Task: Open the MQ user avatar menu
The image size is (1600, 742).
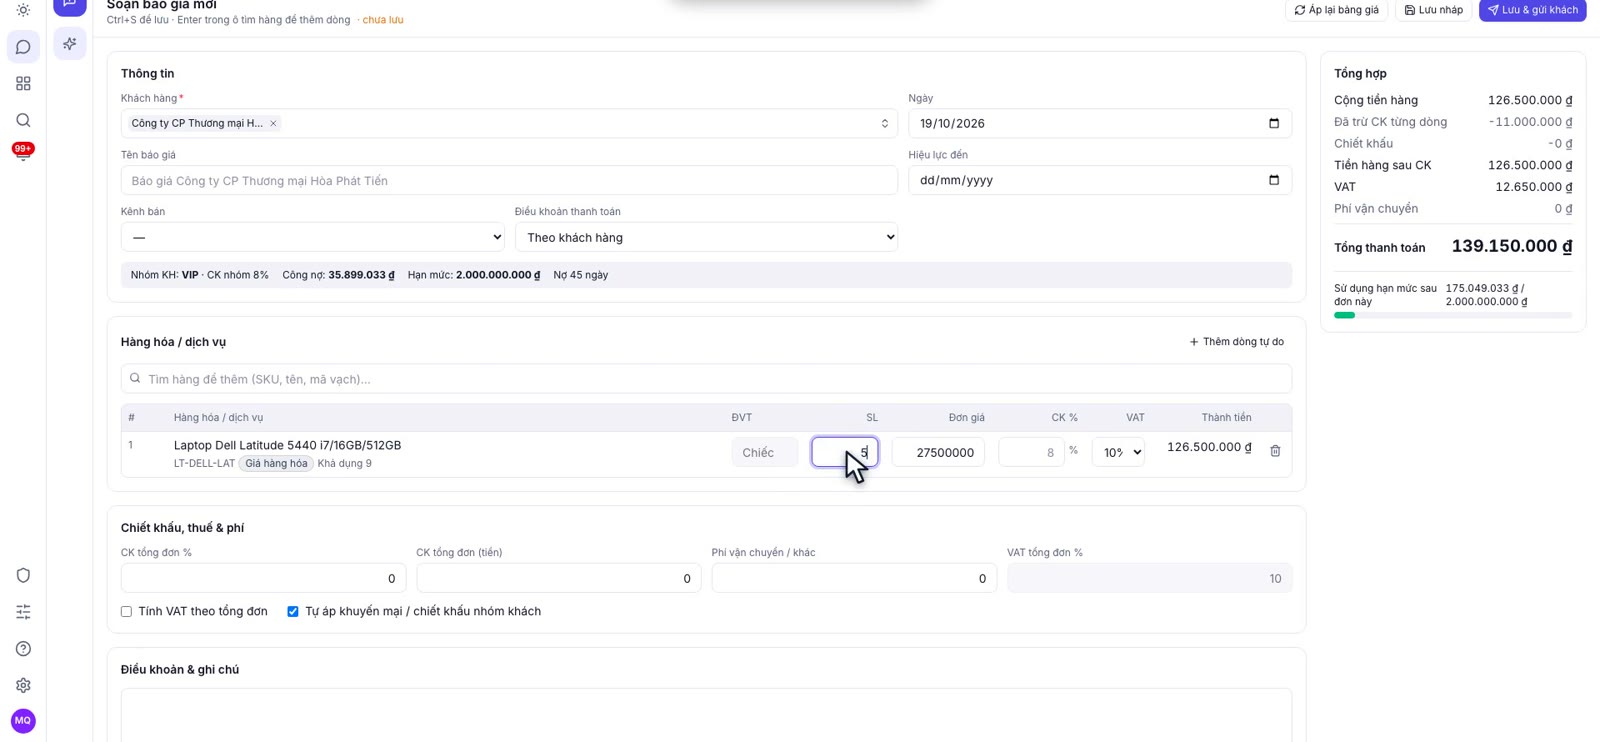Action: 23,720
